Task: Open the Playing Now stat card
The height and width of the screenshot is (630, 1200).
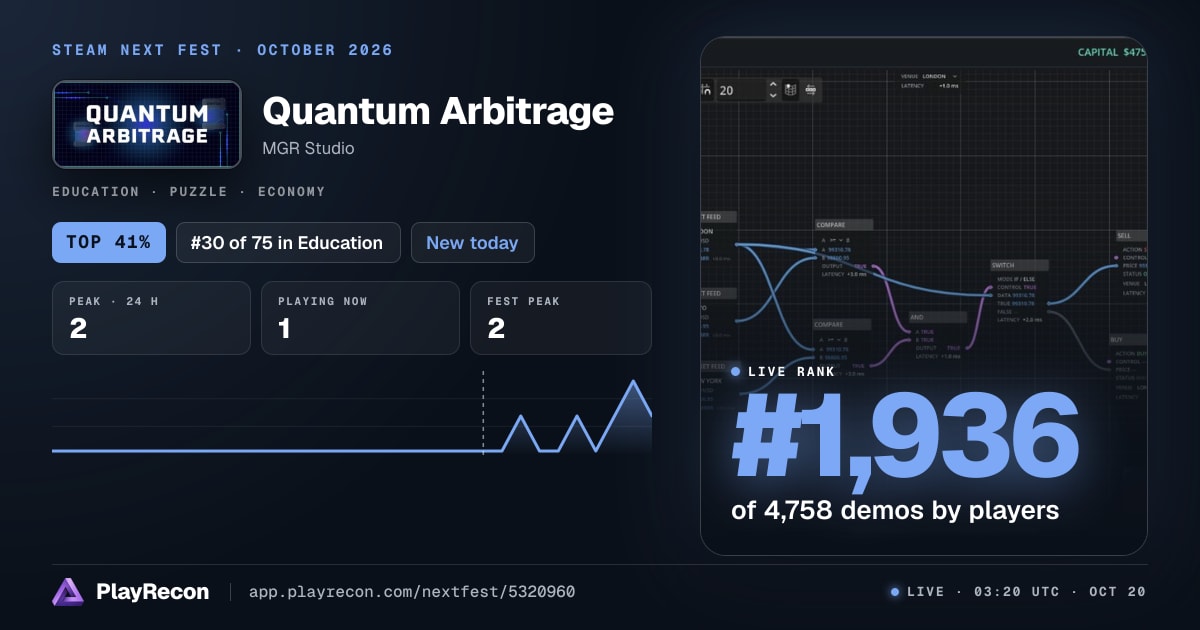Action: coord(360,318)
